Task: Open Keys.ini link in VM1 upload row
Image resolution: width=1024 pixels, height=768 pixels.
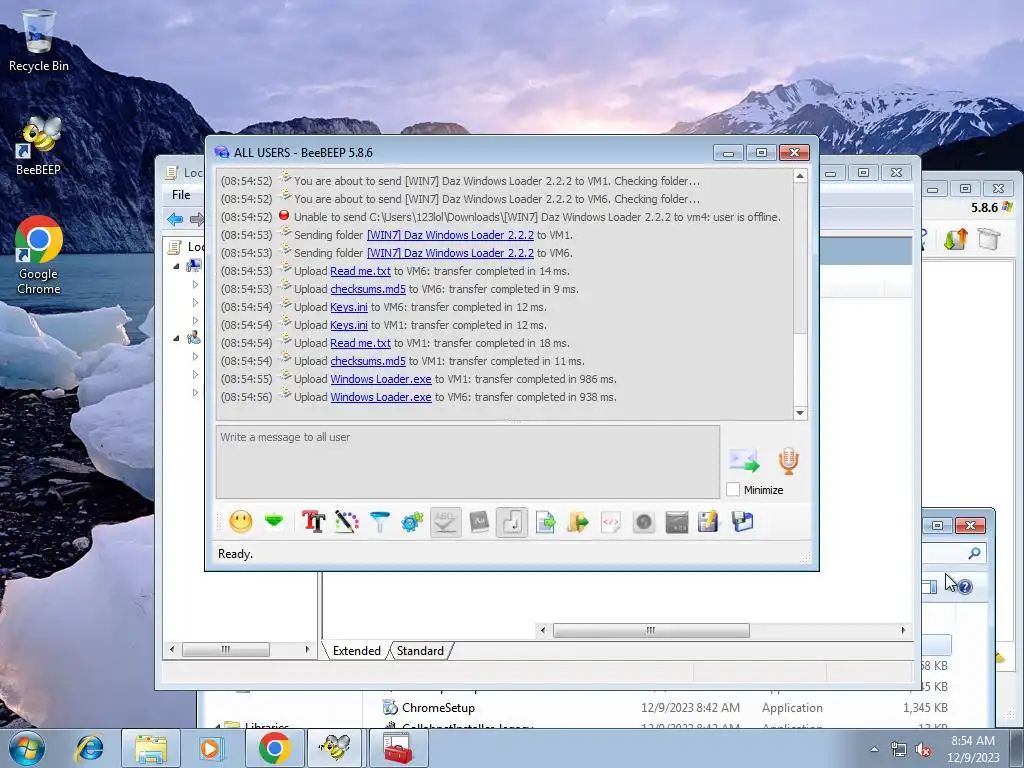Action: tap(349, 325)
